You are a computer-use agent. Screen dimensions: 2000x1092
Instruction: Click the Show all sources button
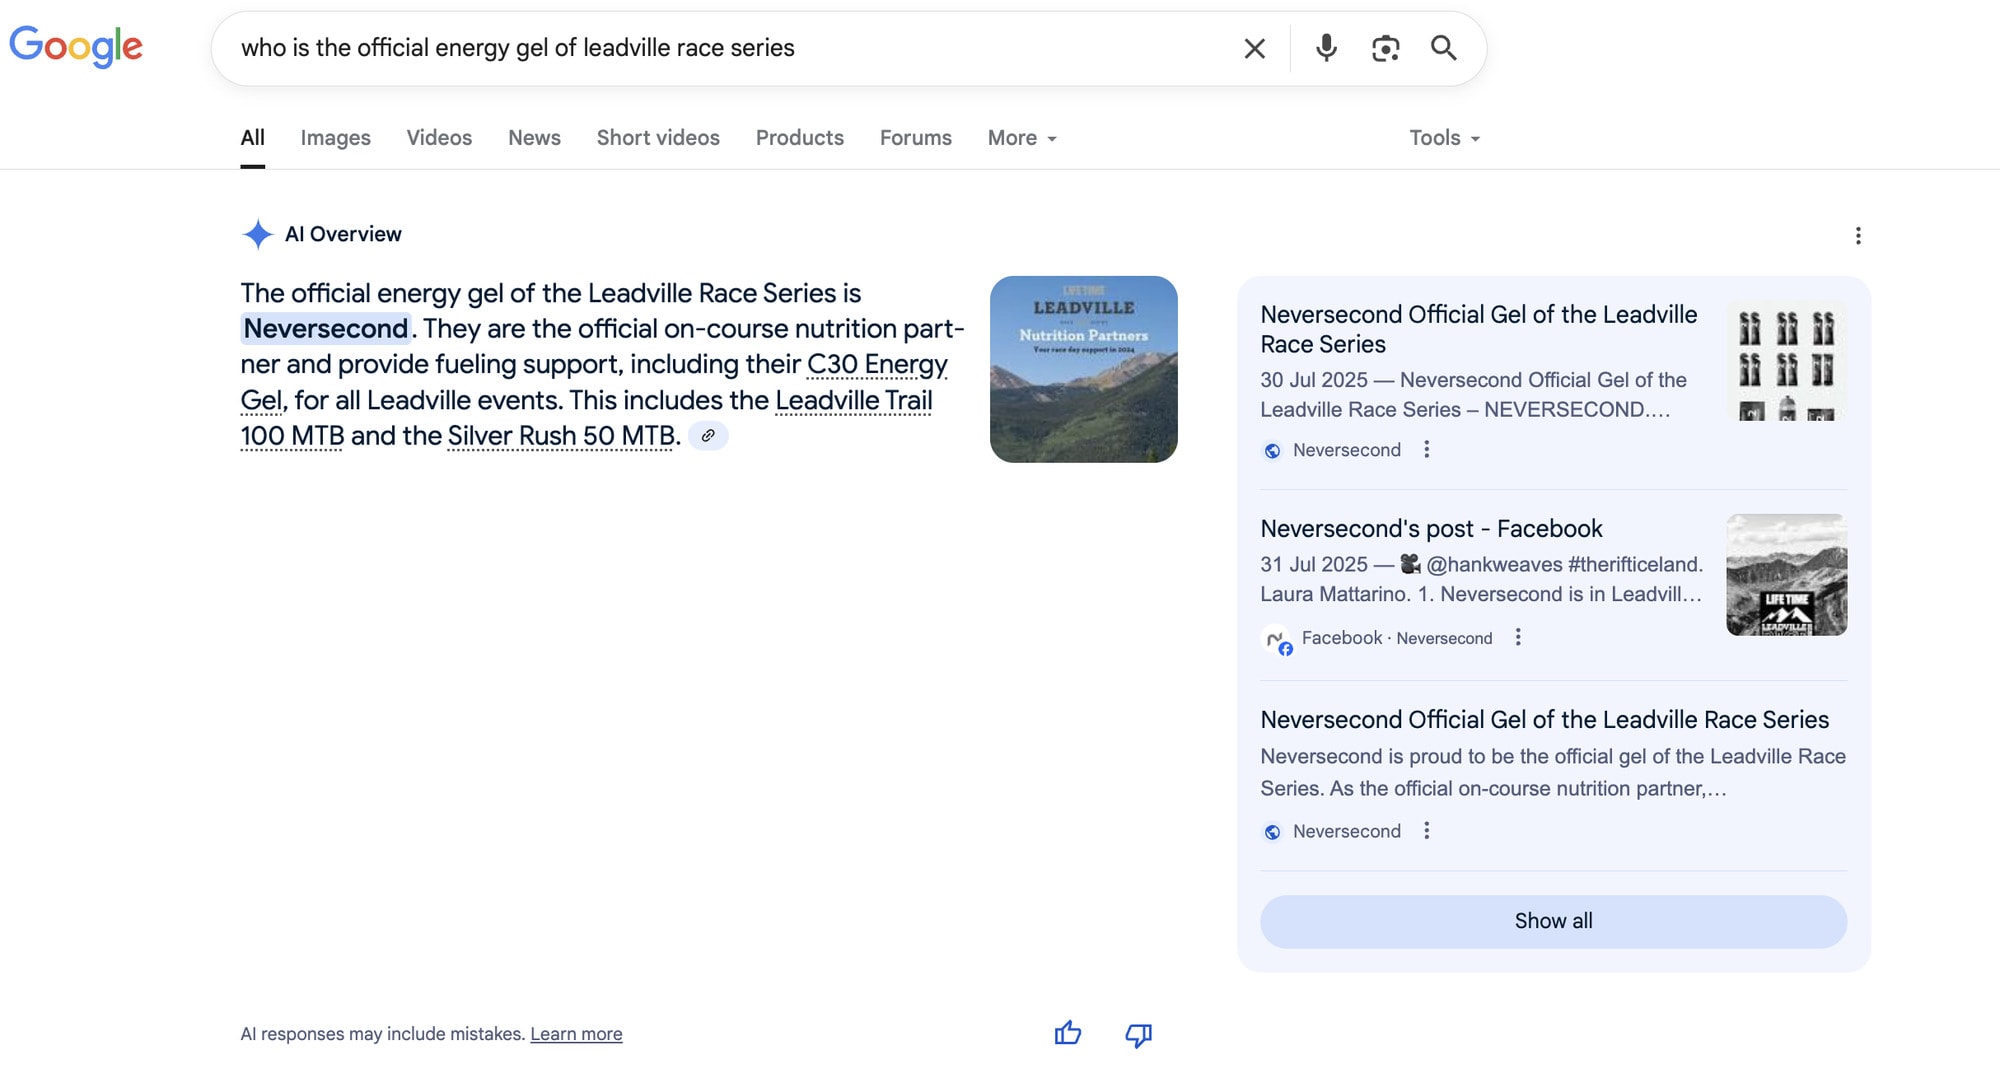(x=1553, y=921)
